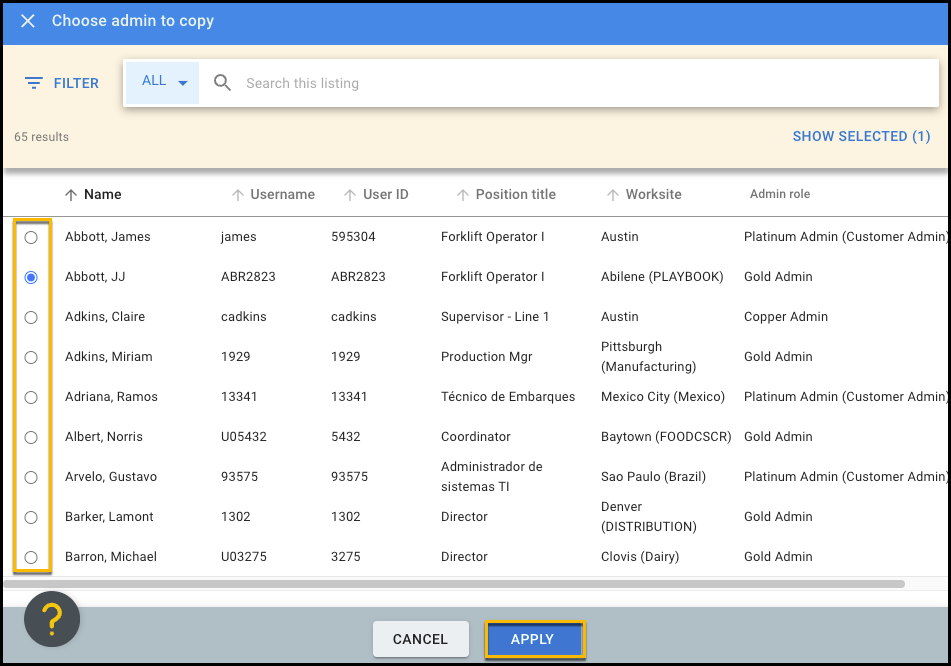Click worksite Baytown (FOODCSCR)
Image resolution: width=951 pixels, height=666 pixels.
pos(666,437)
